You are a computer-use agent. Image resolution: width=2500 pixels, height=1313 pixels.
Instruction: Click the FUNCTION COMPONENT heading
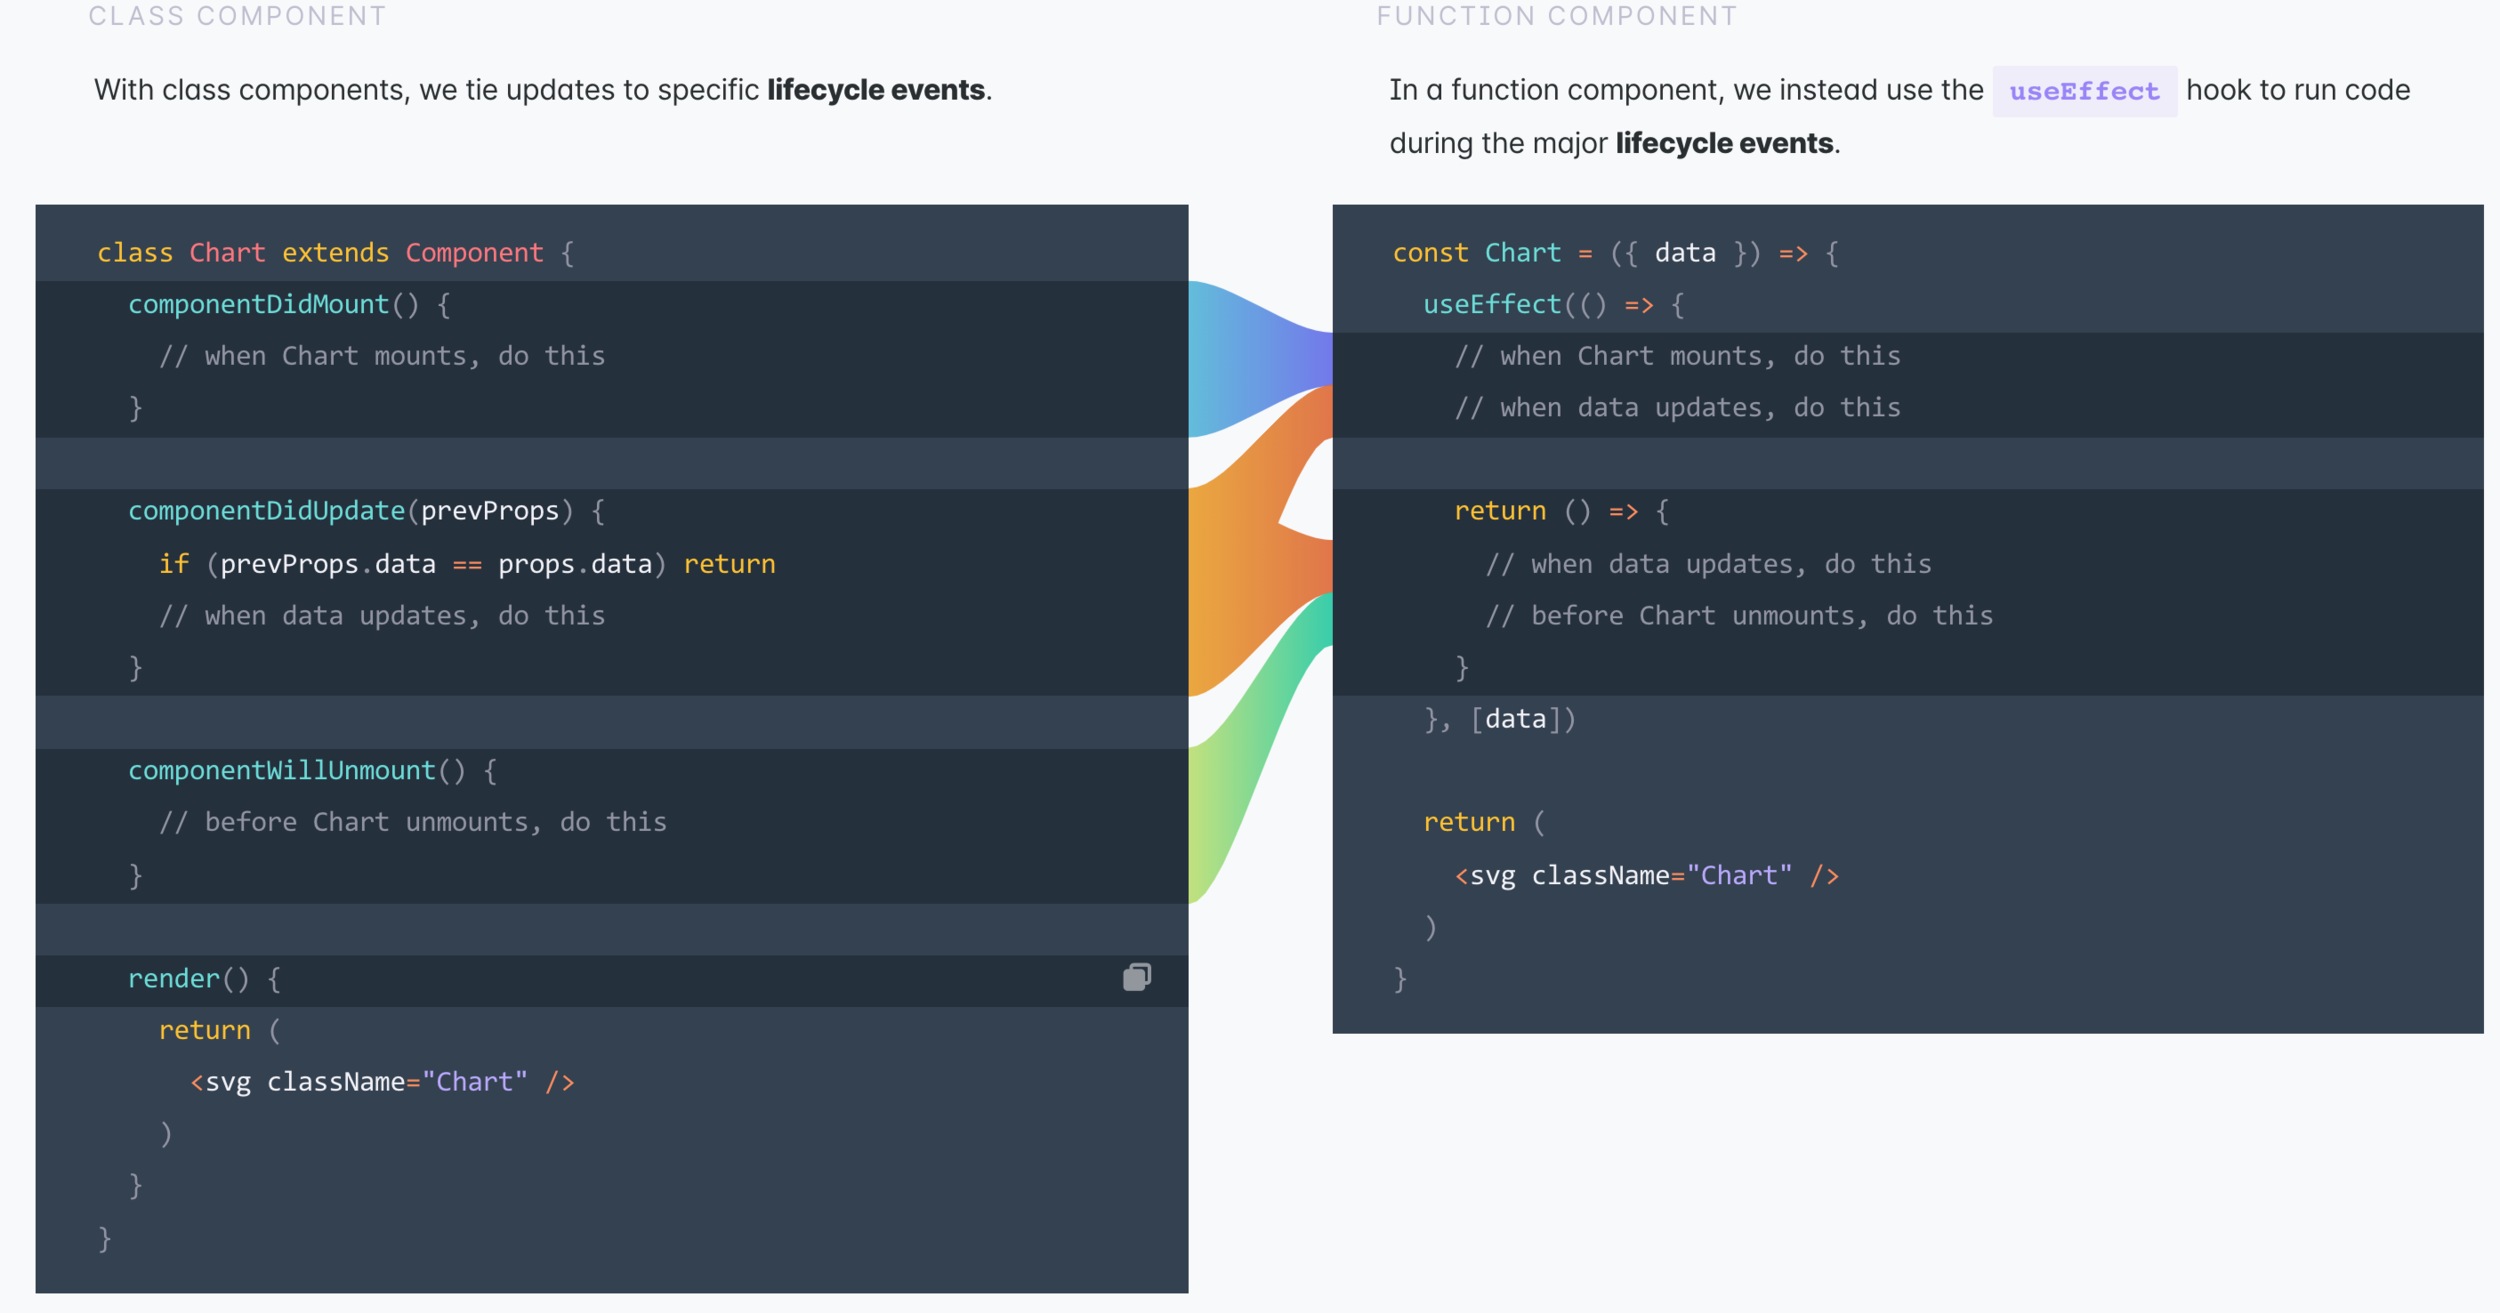(1556, 16)
